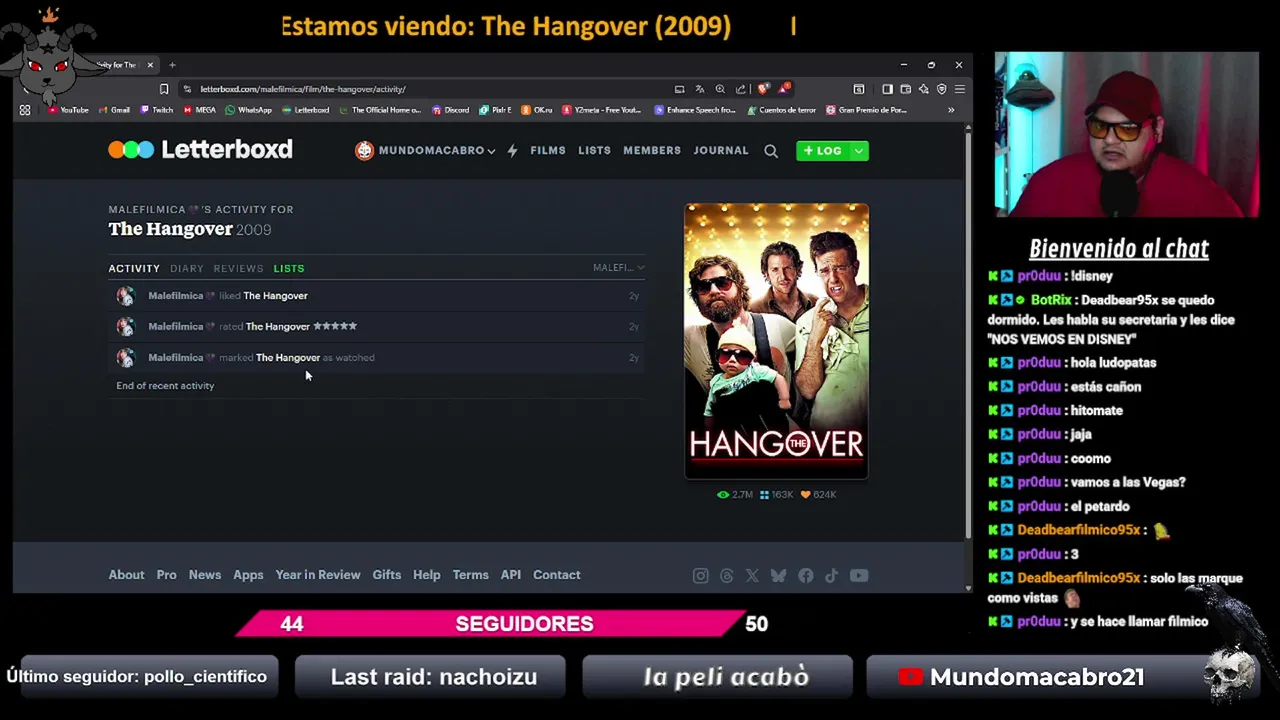
Task: Click Malefilmica name in the rated row
Action: [x=176, y=326]
